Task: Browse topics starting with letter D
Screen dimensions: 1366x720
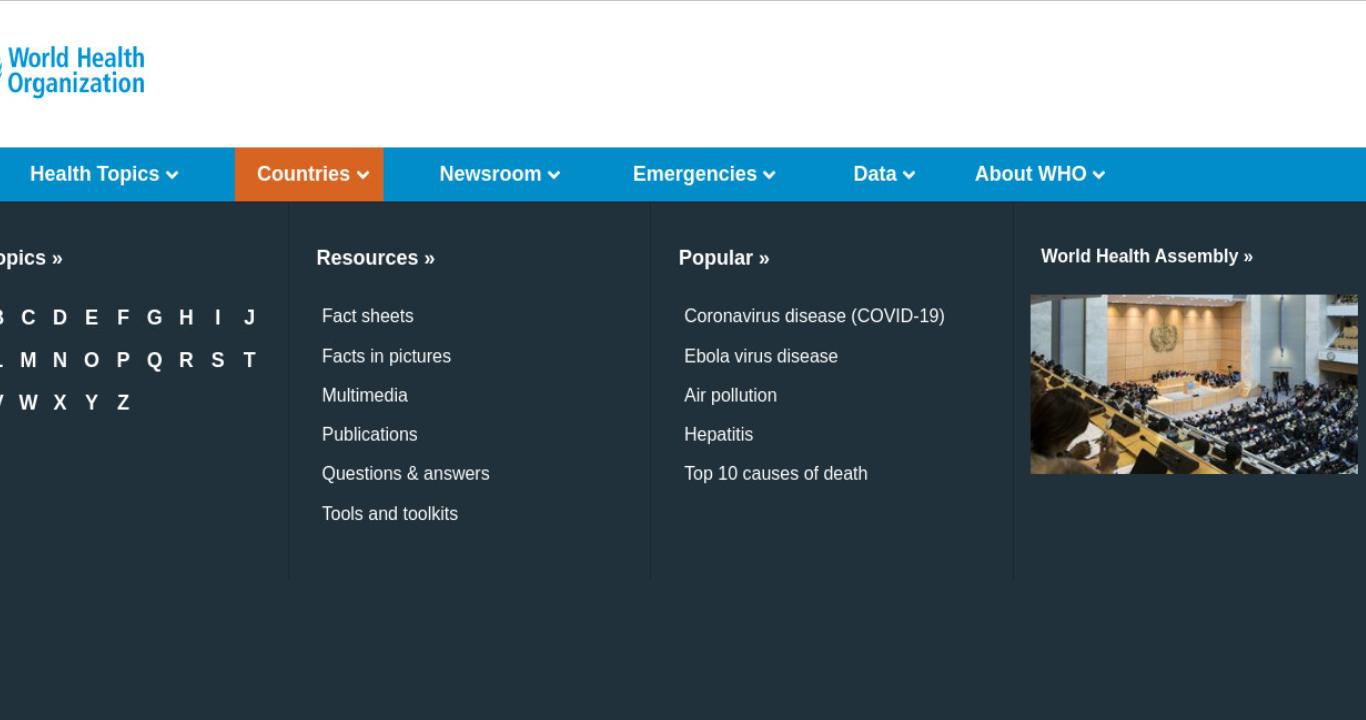Action: pos(60,318)
